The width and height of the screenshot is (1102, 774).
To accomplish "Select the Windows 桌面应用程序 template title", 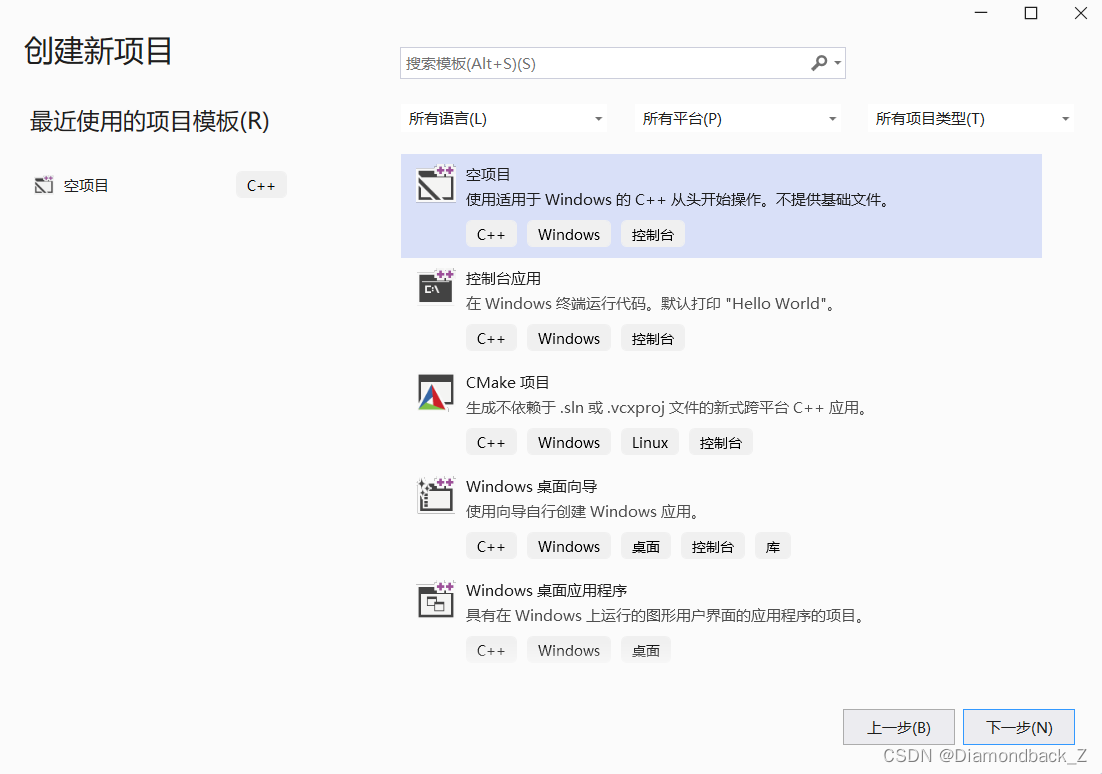I will 546,591.
